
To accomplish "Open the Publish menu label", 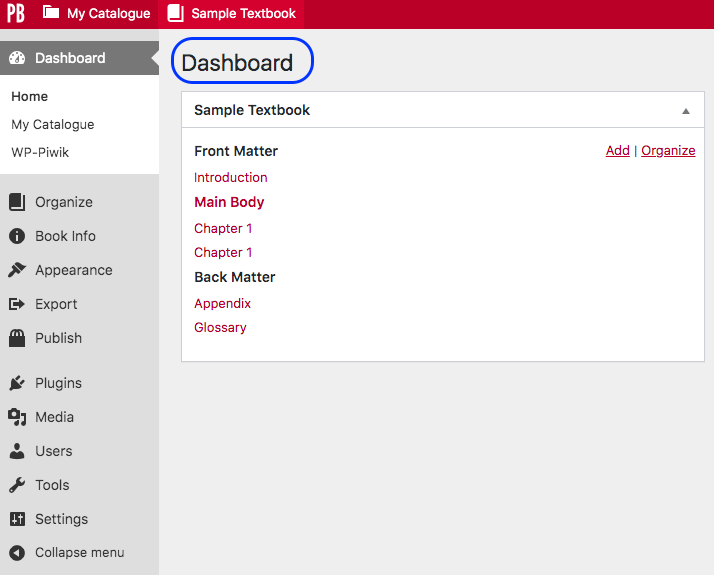I will tap(58, 338).
